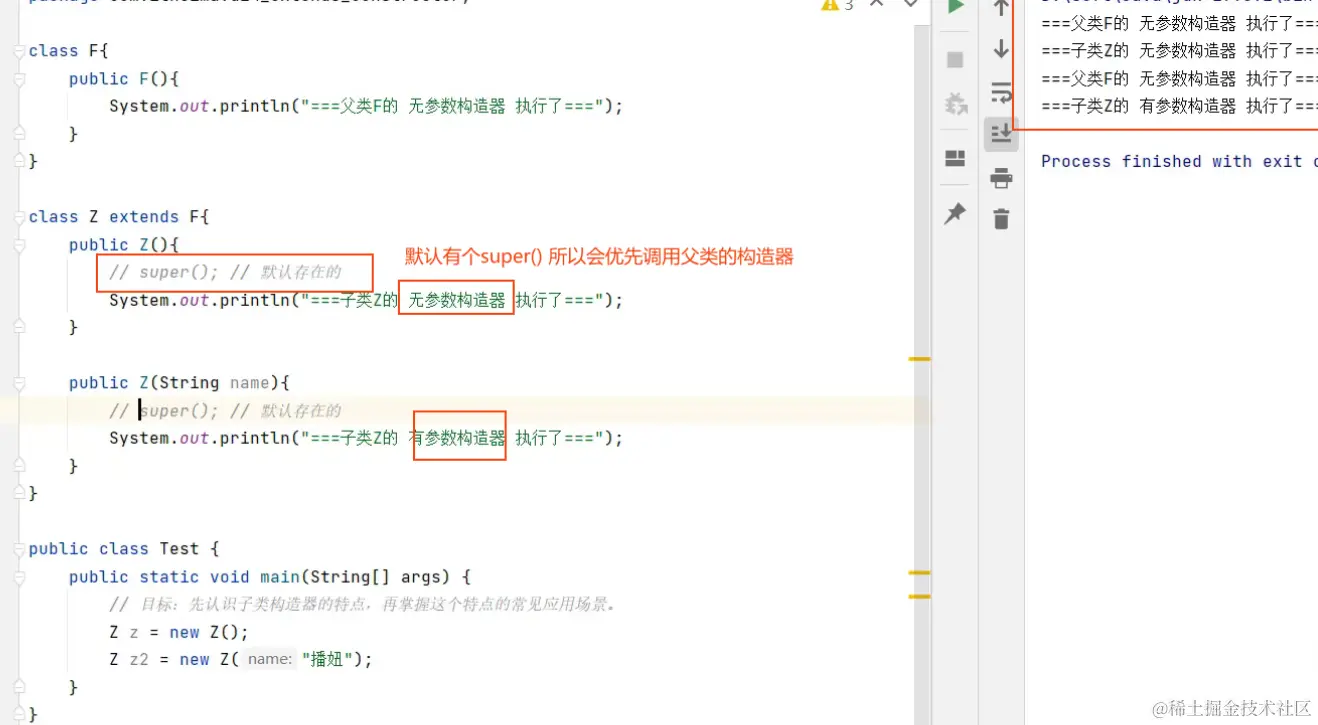Pin the Run tool window

(x=955, y=213)
